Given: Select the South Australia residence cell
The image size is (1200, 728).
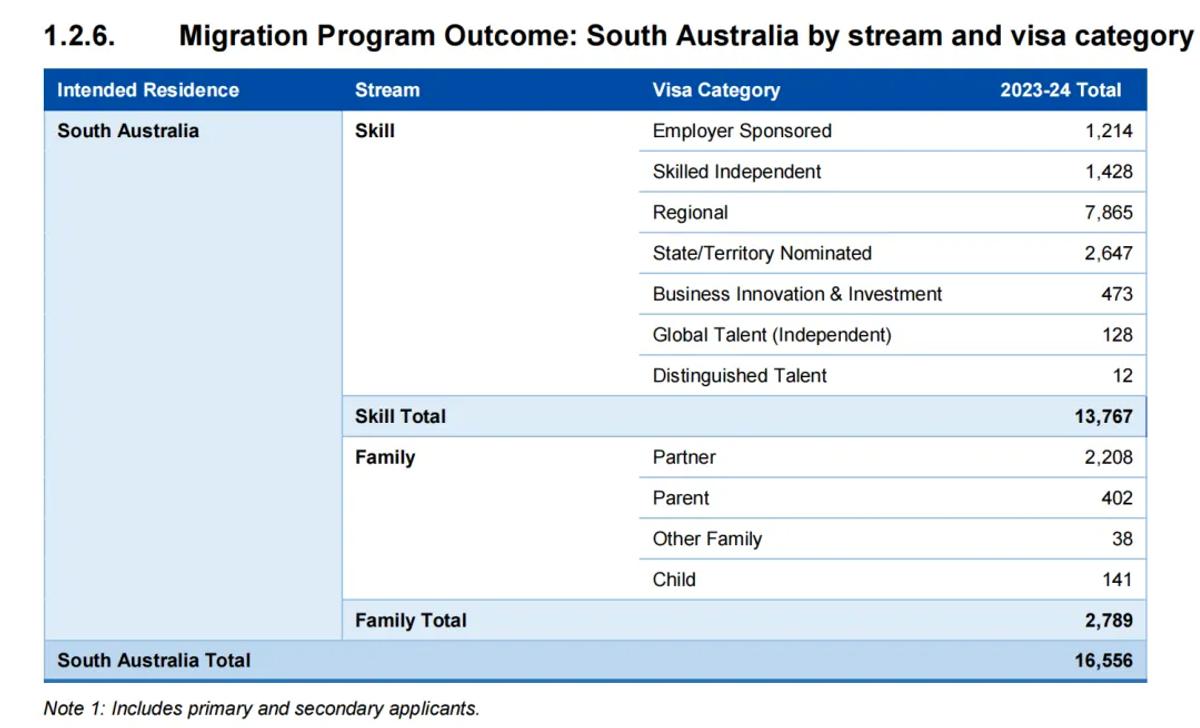Looking at the screenshot, I should (128, 131).
